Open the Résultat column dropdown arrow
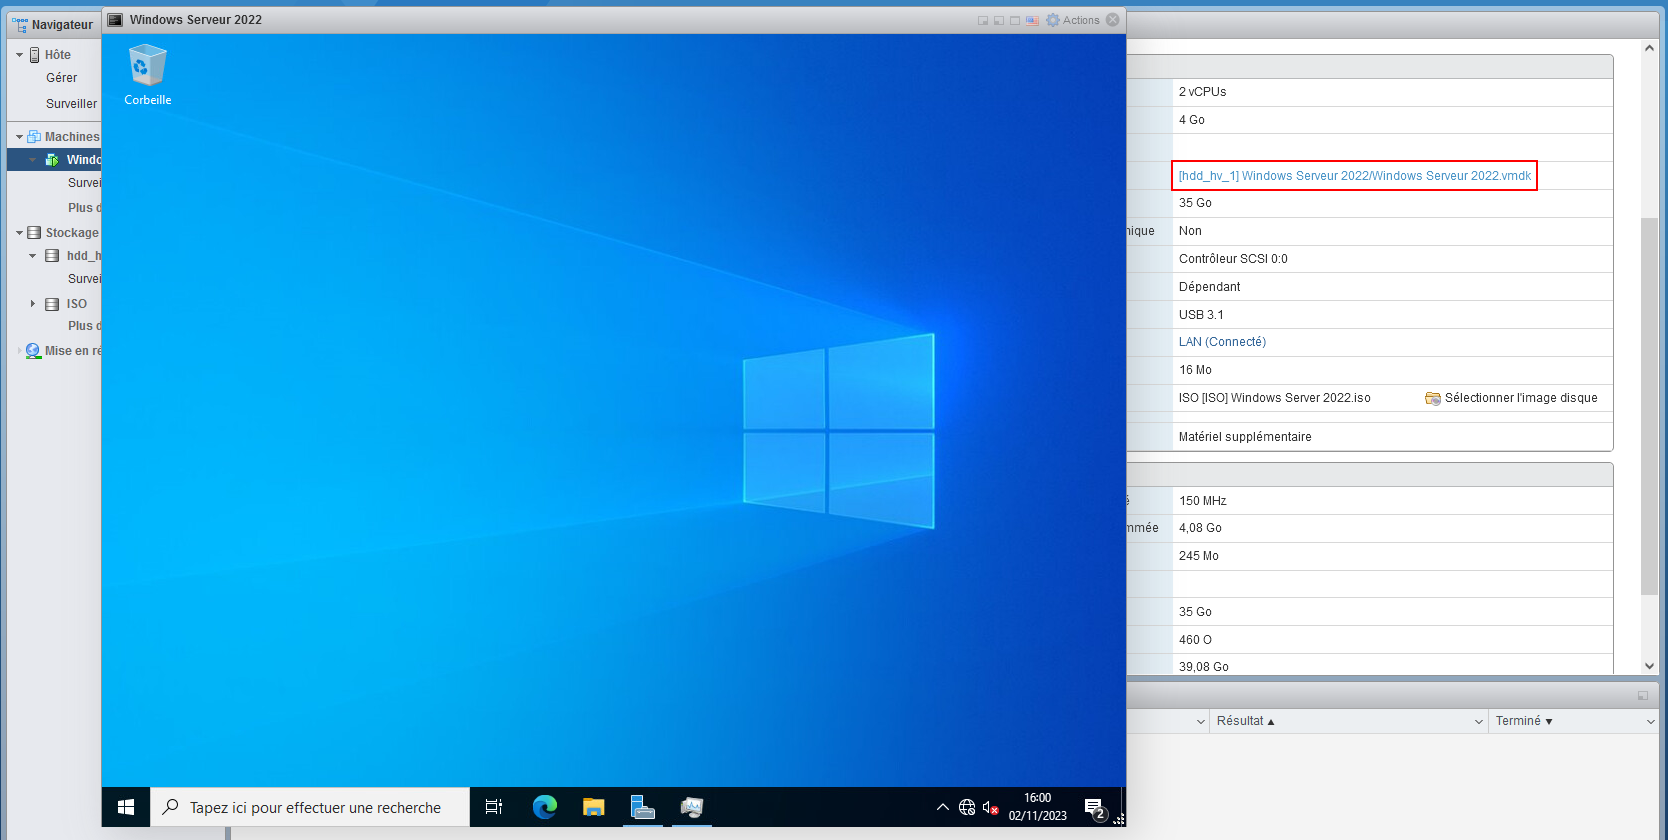Screen dimensions: 1668x840 1479,721
